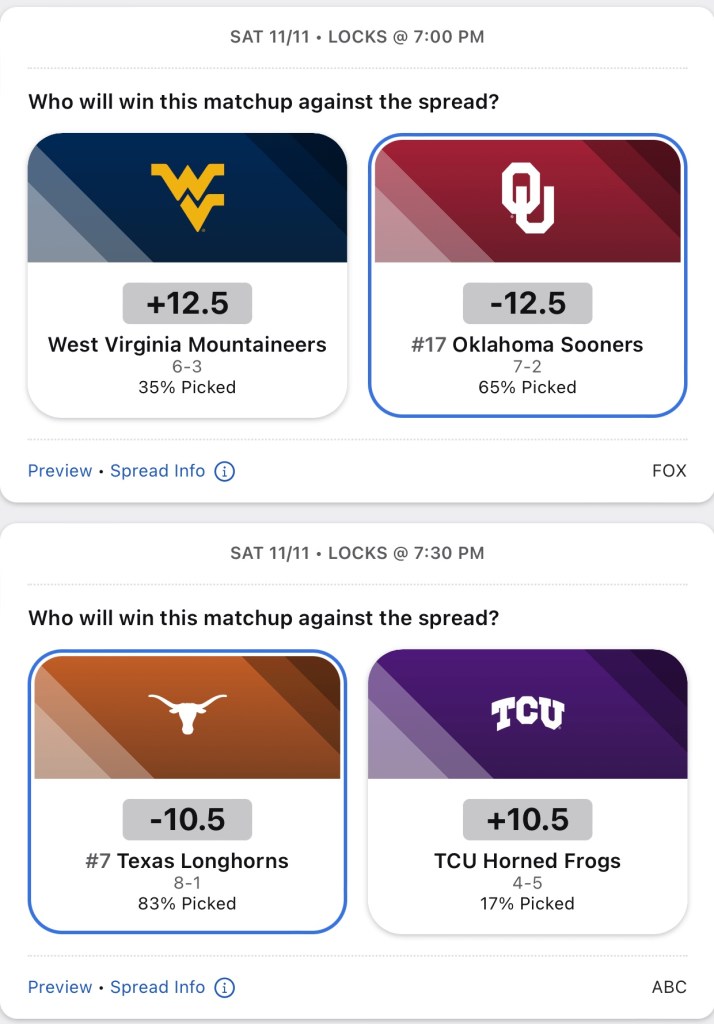
Task: Click the FOX network label
Action: click(x=669, y=470)
